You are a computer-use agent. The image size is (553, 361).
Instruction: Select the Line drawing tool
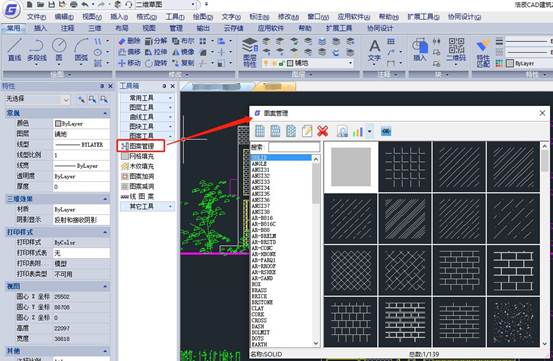tap(14, 50)
